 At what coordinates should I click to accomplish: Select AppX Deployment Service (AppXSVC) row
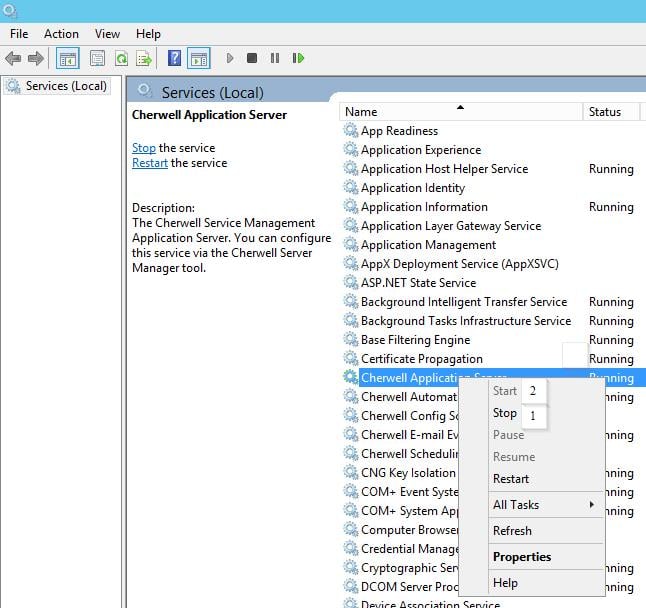[494, 264]
